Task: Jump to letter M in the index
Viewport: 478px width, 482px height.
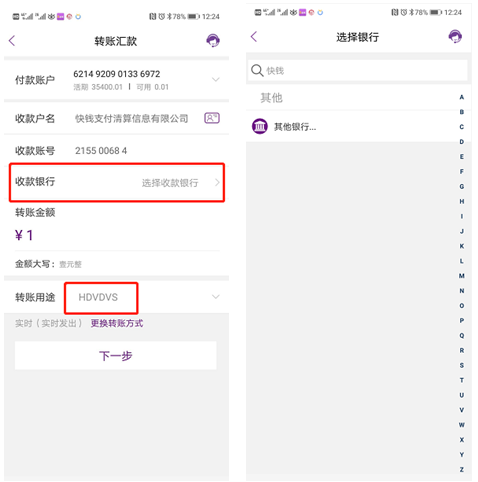Action: tap(462, 276)
